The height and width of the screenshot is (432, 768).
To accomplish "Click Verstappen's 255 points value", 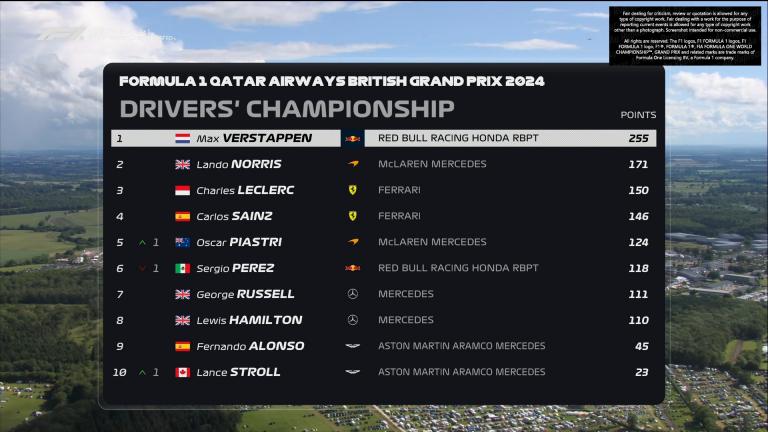I will click(639, 139).
